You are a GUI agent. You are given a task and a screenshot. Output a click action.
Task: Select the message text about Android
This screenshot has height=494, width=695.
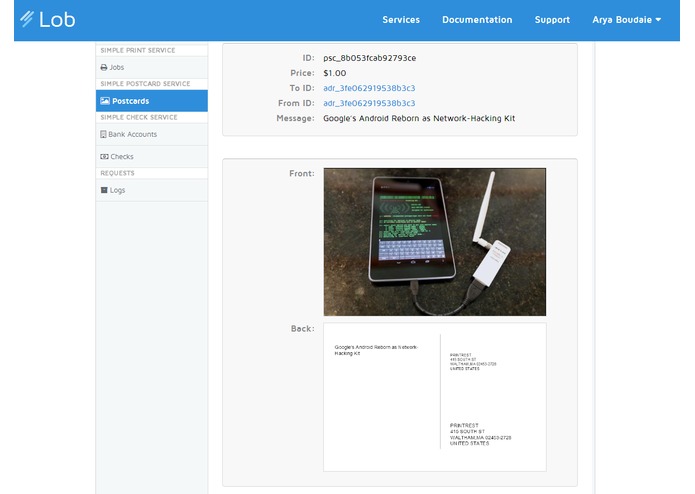tap(419, 118)
